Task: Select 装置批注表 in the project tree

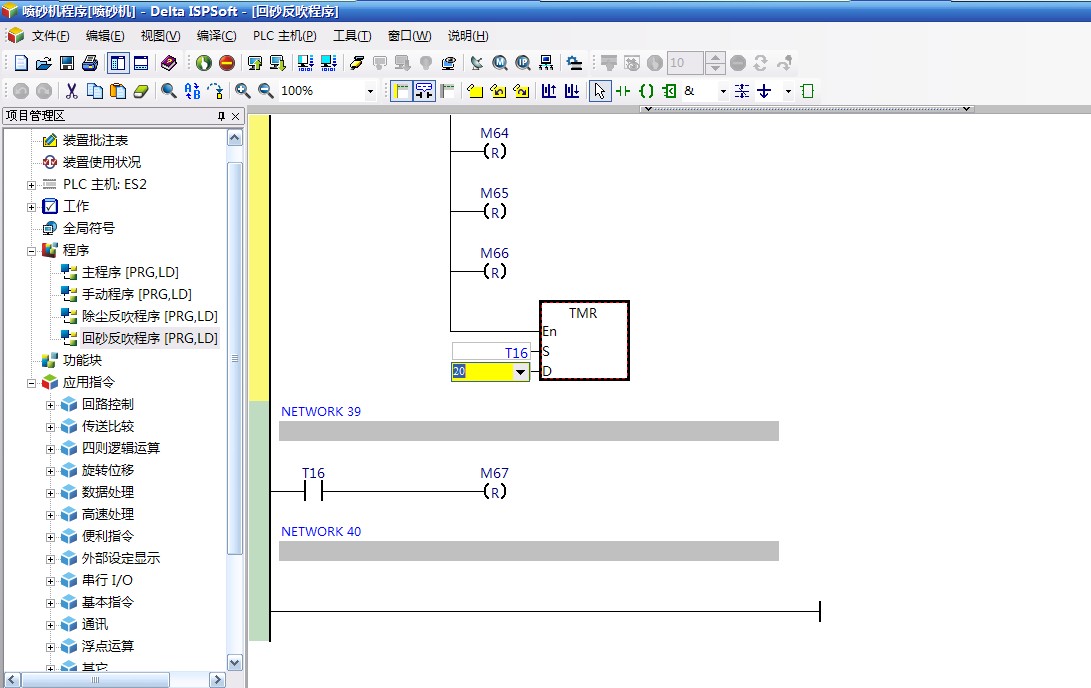Action: pyautogui.click(x=95, y=140)
